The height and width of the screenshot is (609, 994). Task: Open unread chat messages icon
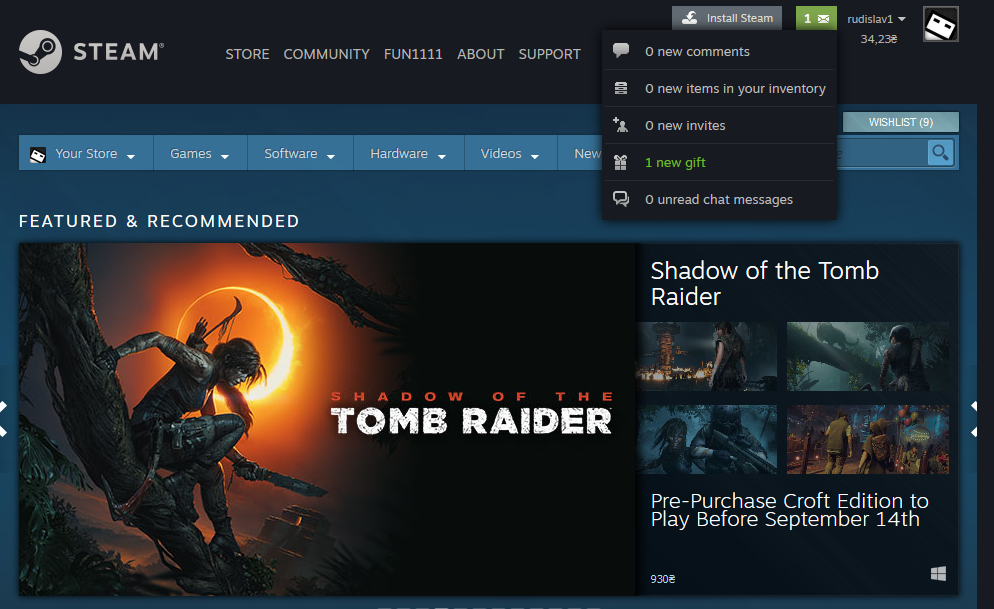point(620,199)
